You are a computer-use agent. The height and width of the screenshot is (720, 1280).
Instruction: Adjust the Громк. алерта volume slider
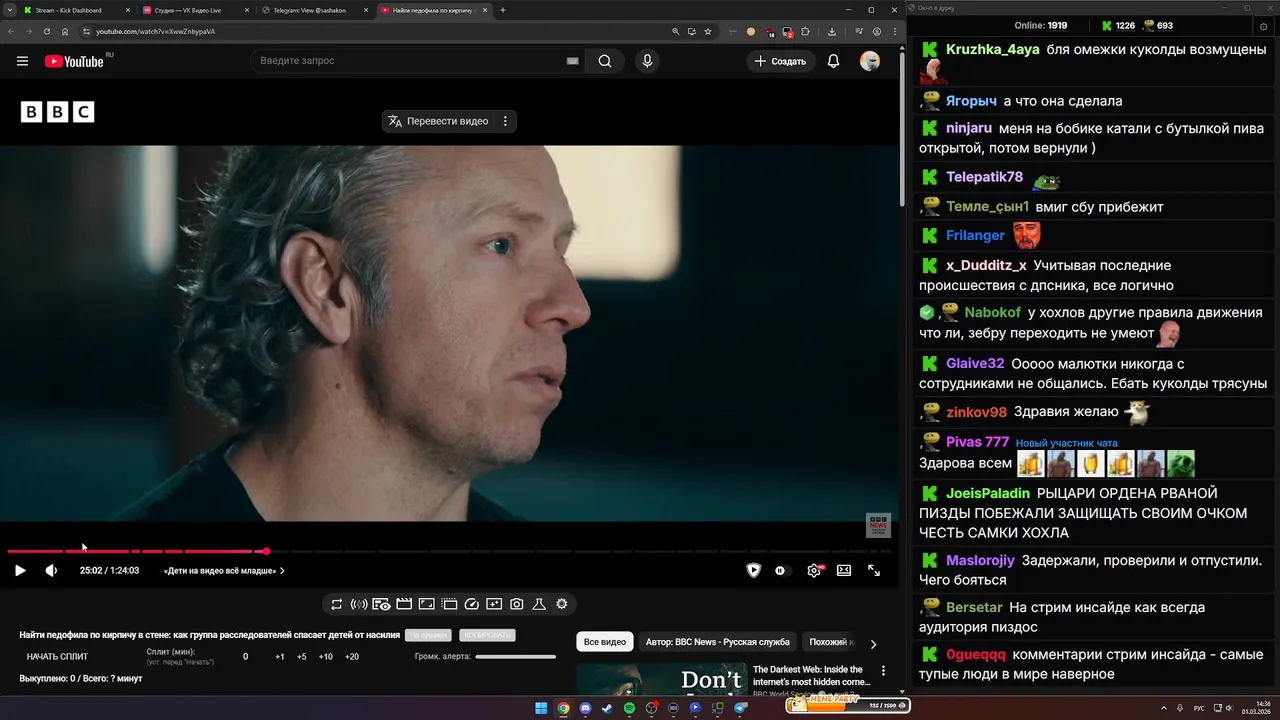coord(515,657)
